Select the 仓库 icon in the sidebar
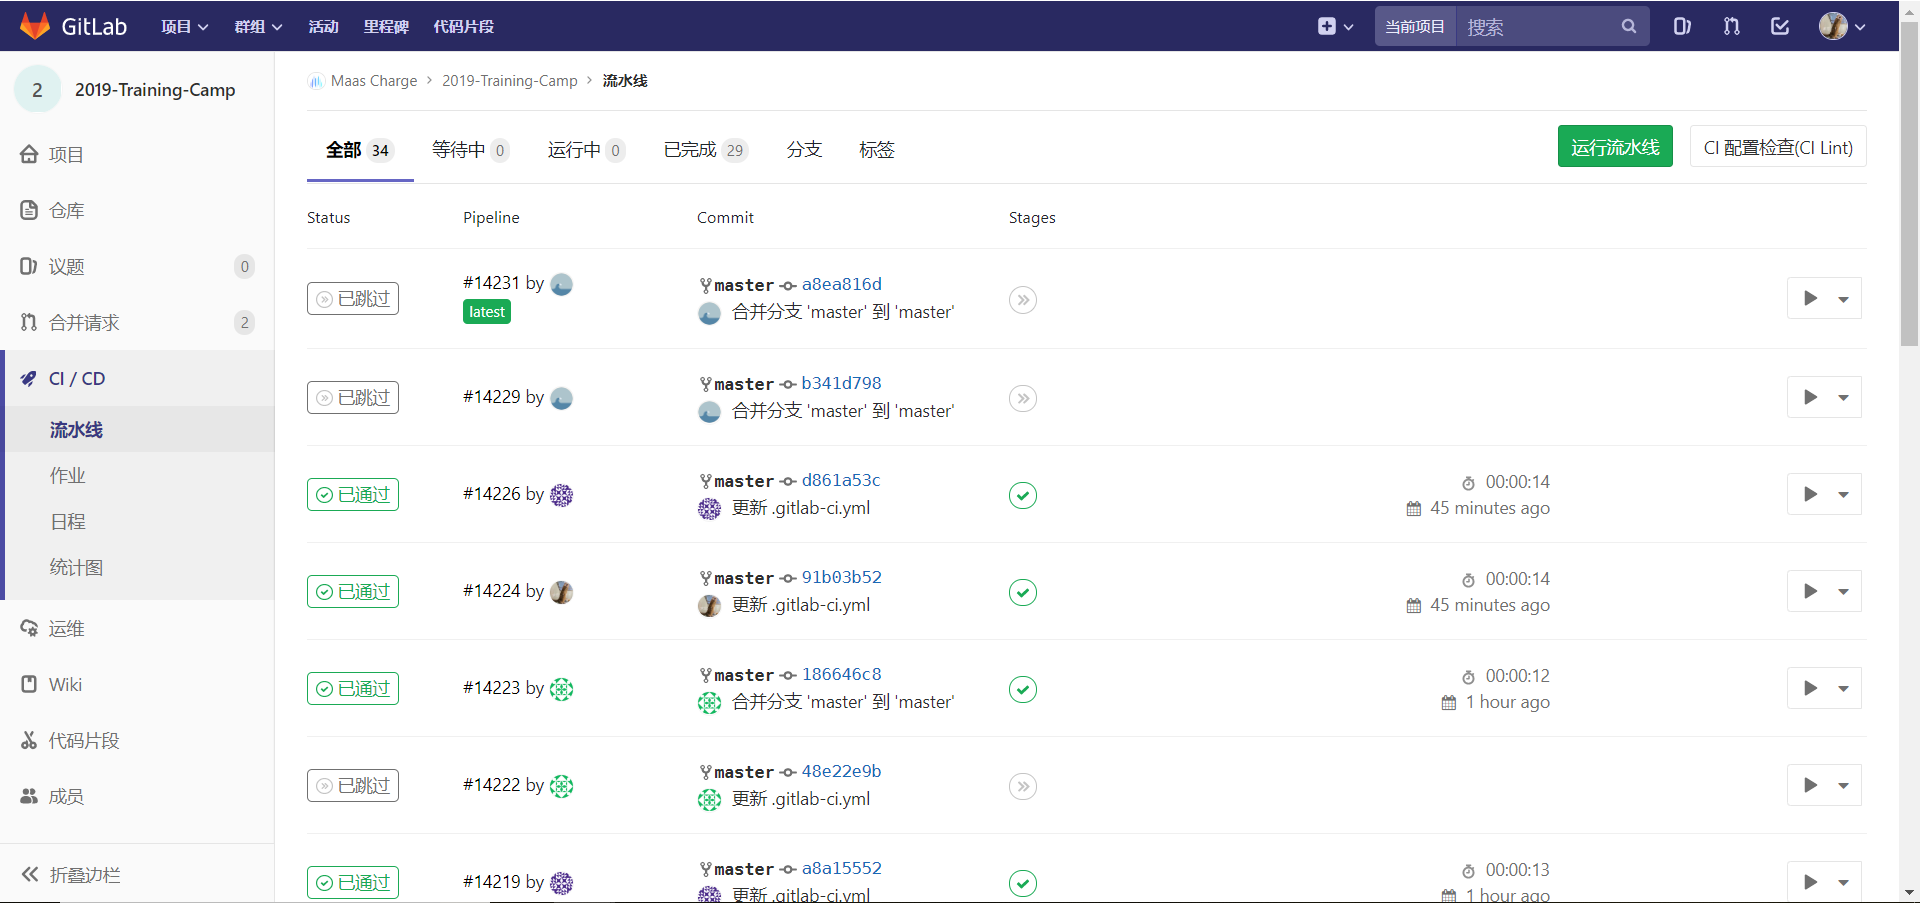Viewport: 1920px width, 903px height. tap(28, 210)
